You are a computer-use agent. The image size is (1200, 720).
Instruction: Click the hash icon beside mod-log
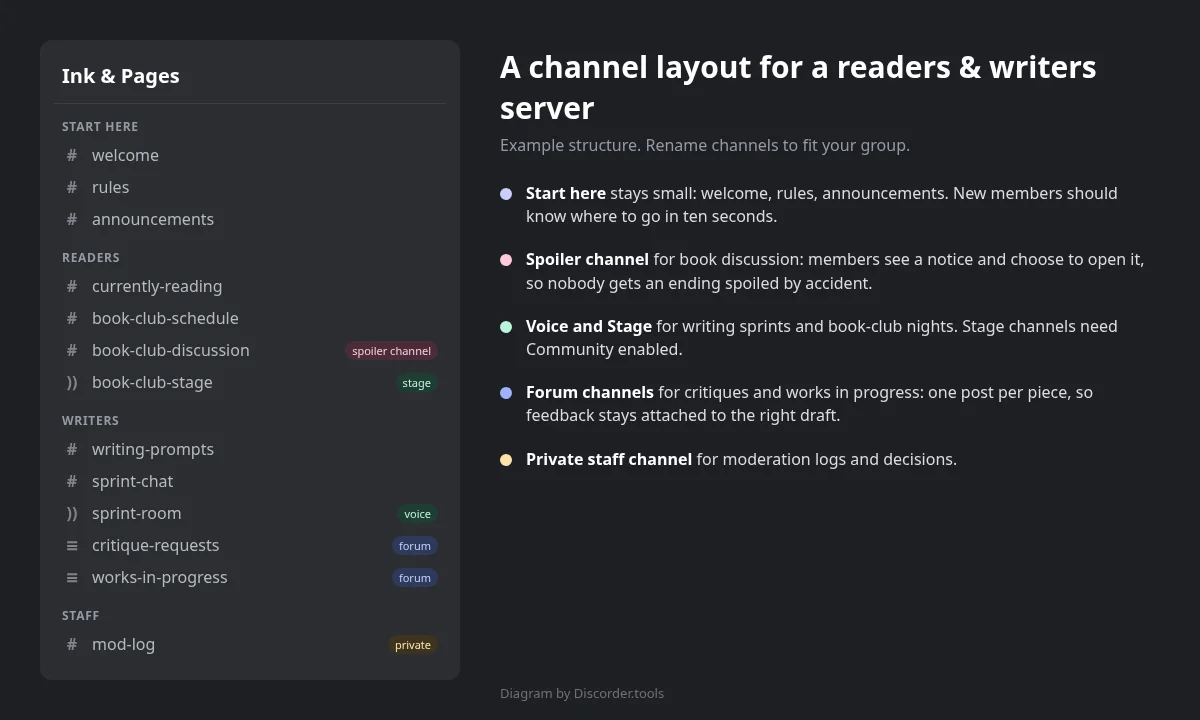72,644
